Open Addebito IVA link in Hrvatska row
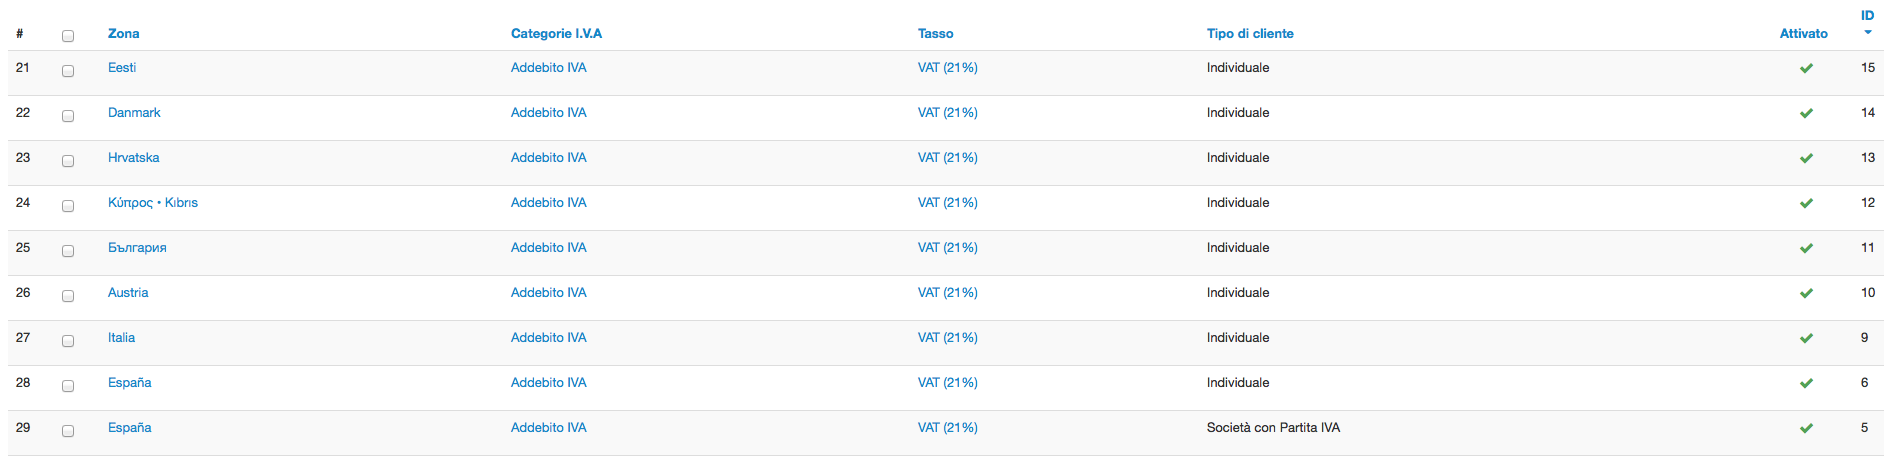The width and height of the screenshot is (1900, 458). coord(548,158)
